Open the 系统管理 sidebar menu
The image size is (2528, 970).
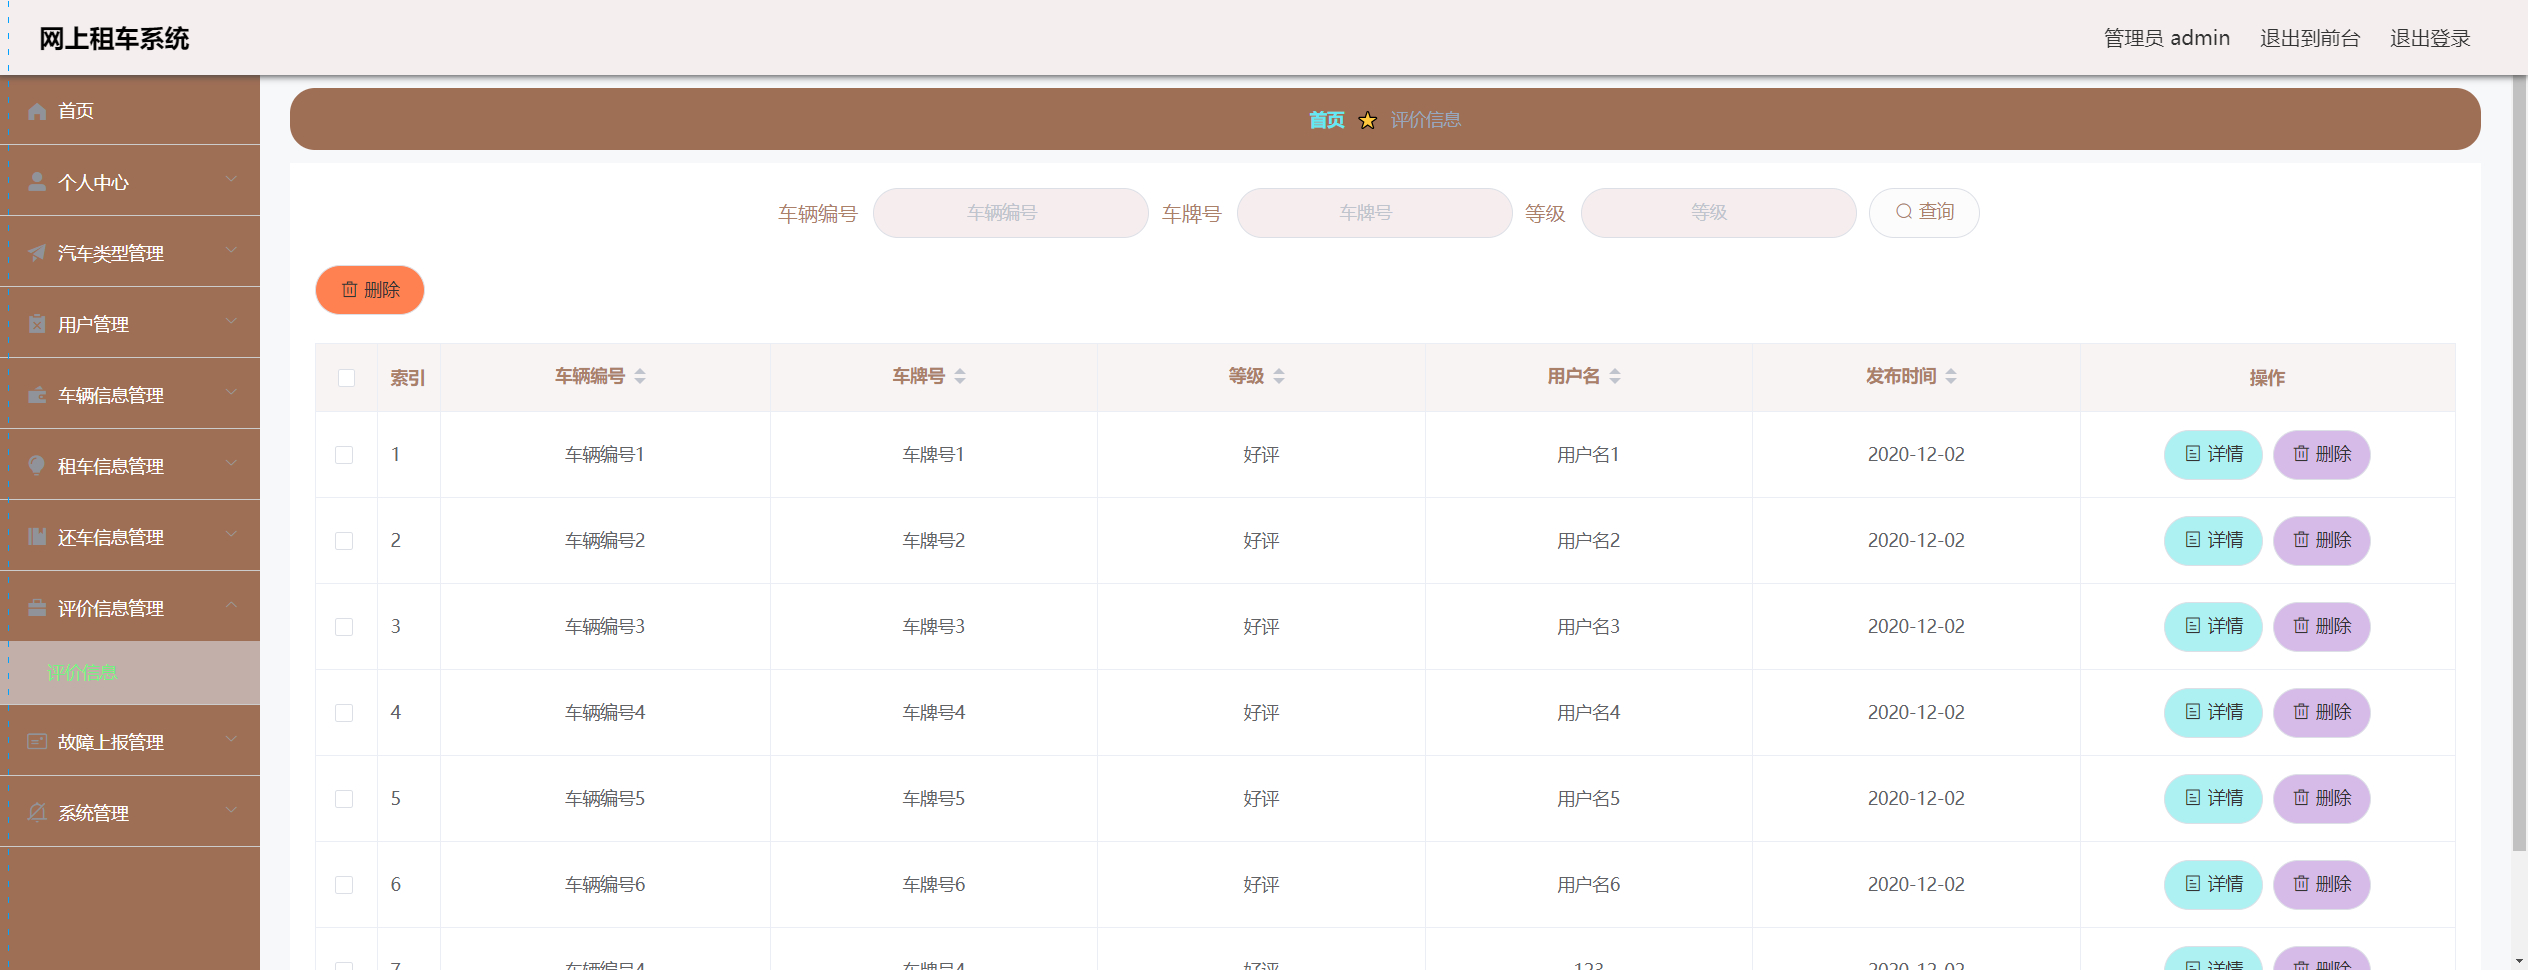pos(130,812)
